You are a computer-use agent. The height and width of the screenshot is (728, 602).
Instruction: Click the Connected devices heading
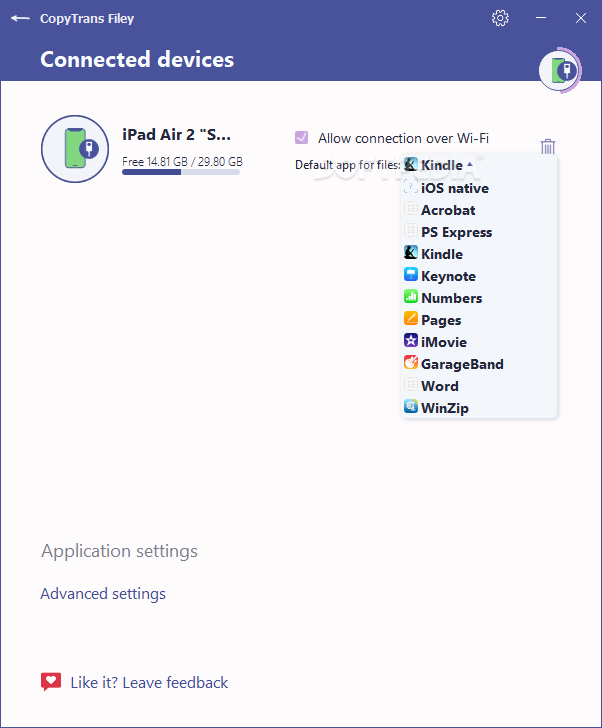pos(137,59)
